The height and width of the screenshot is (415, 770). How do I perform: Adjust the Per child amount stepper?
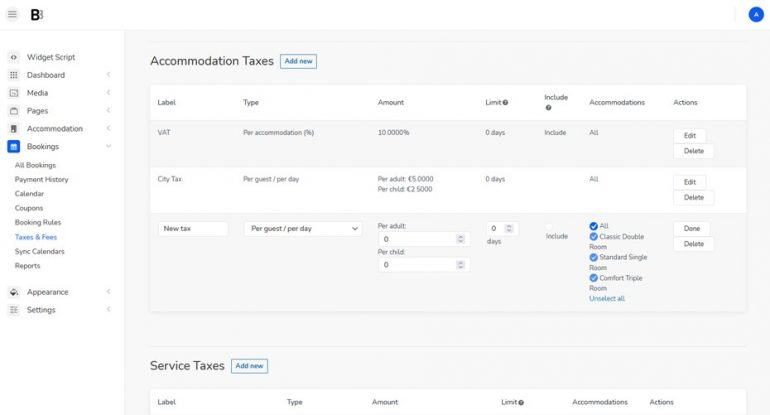coord(460,265)
